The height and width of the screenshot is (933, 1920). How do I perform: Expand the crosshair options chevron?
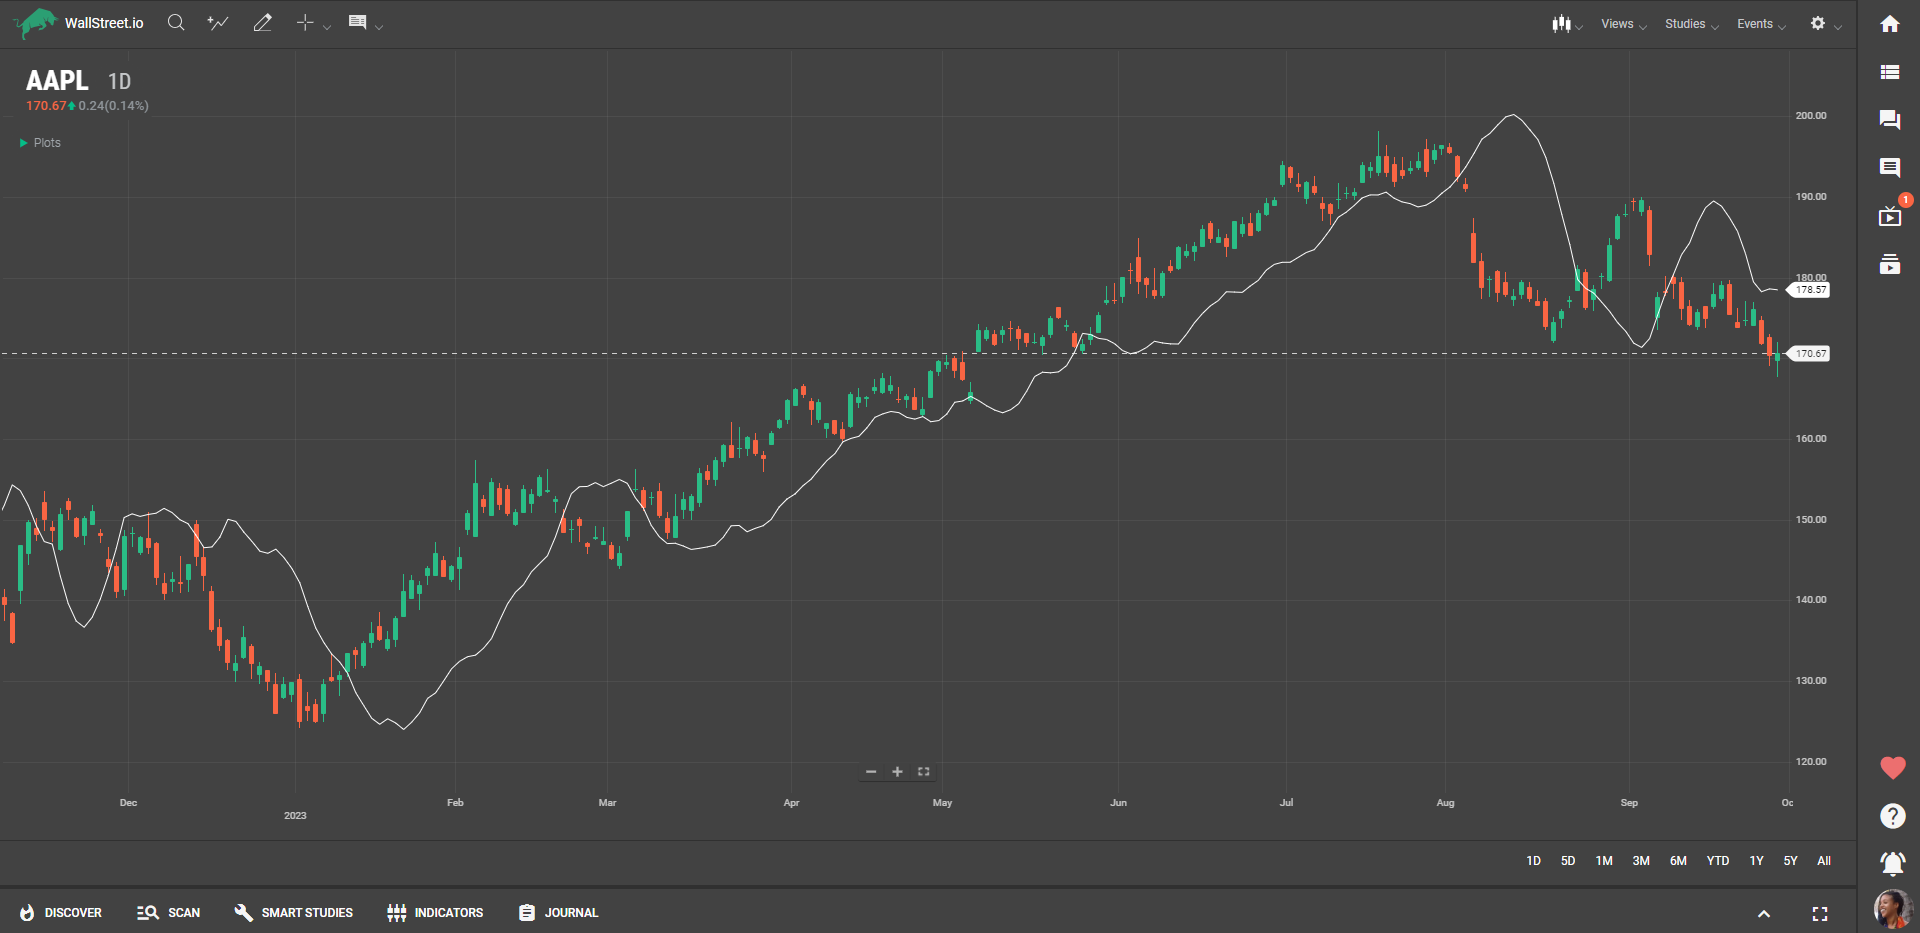coord(327,27)
